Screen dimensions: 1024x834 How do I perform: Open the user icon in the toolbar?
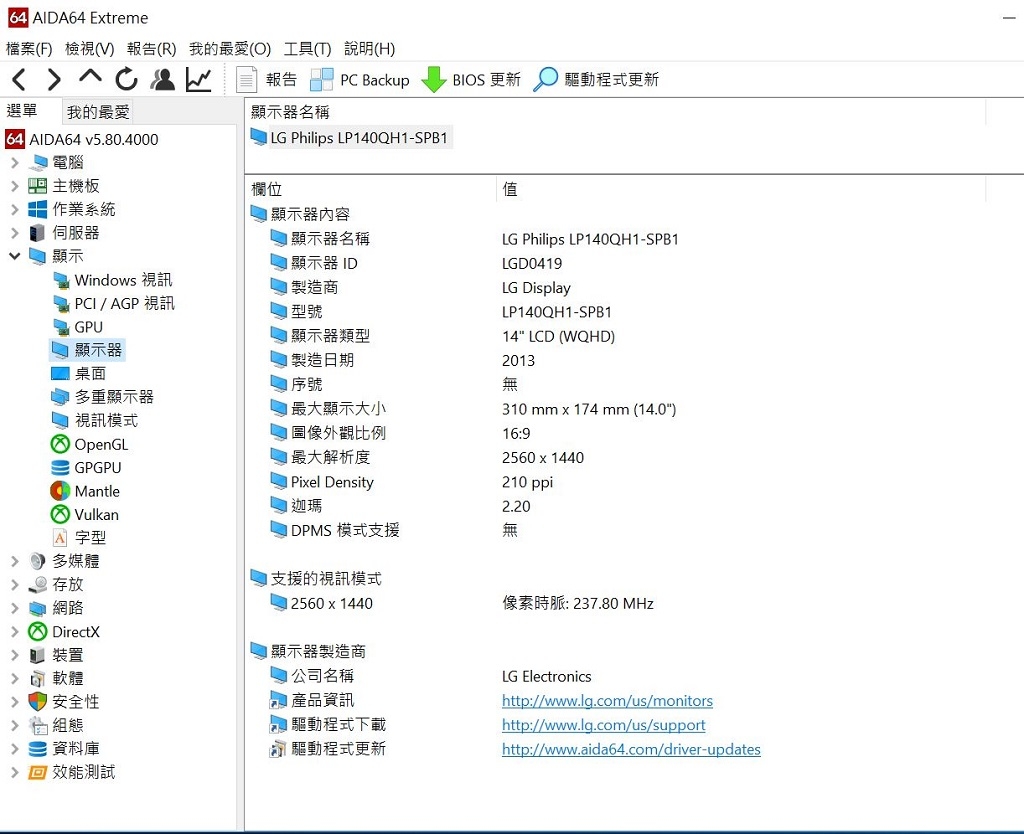pos(163,80)
